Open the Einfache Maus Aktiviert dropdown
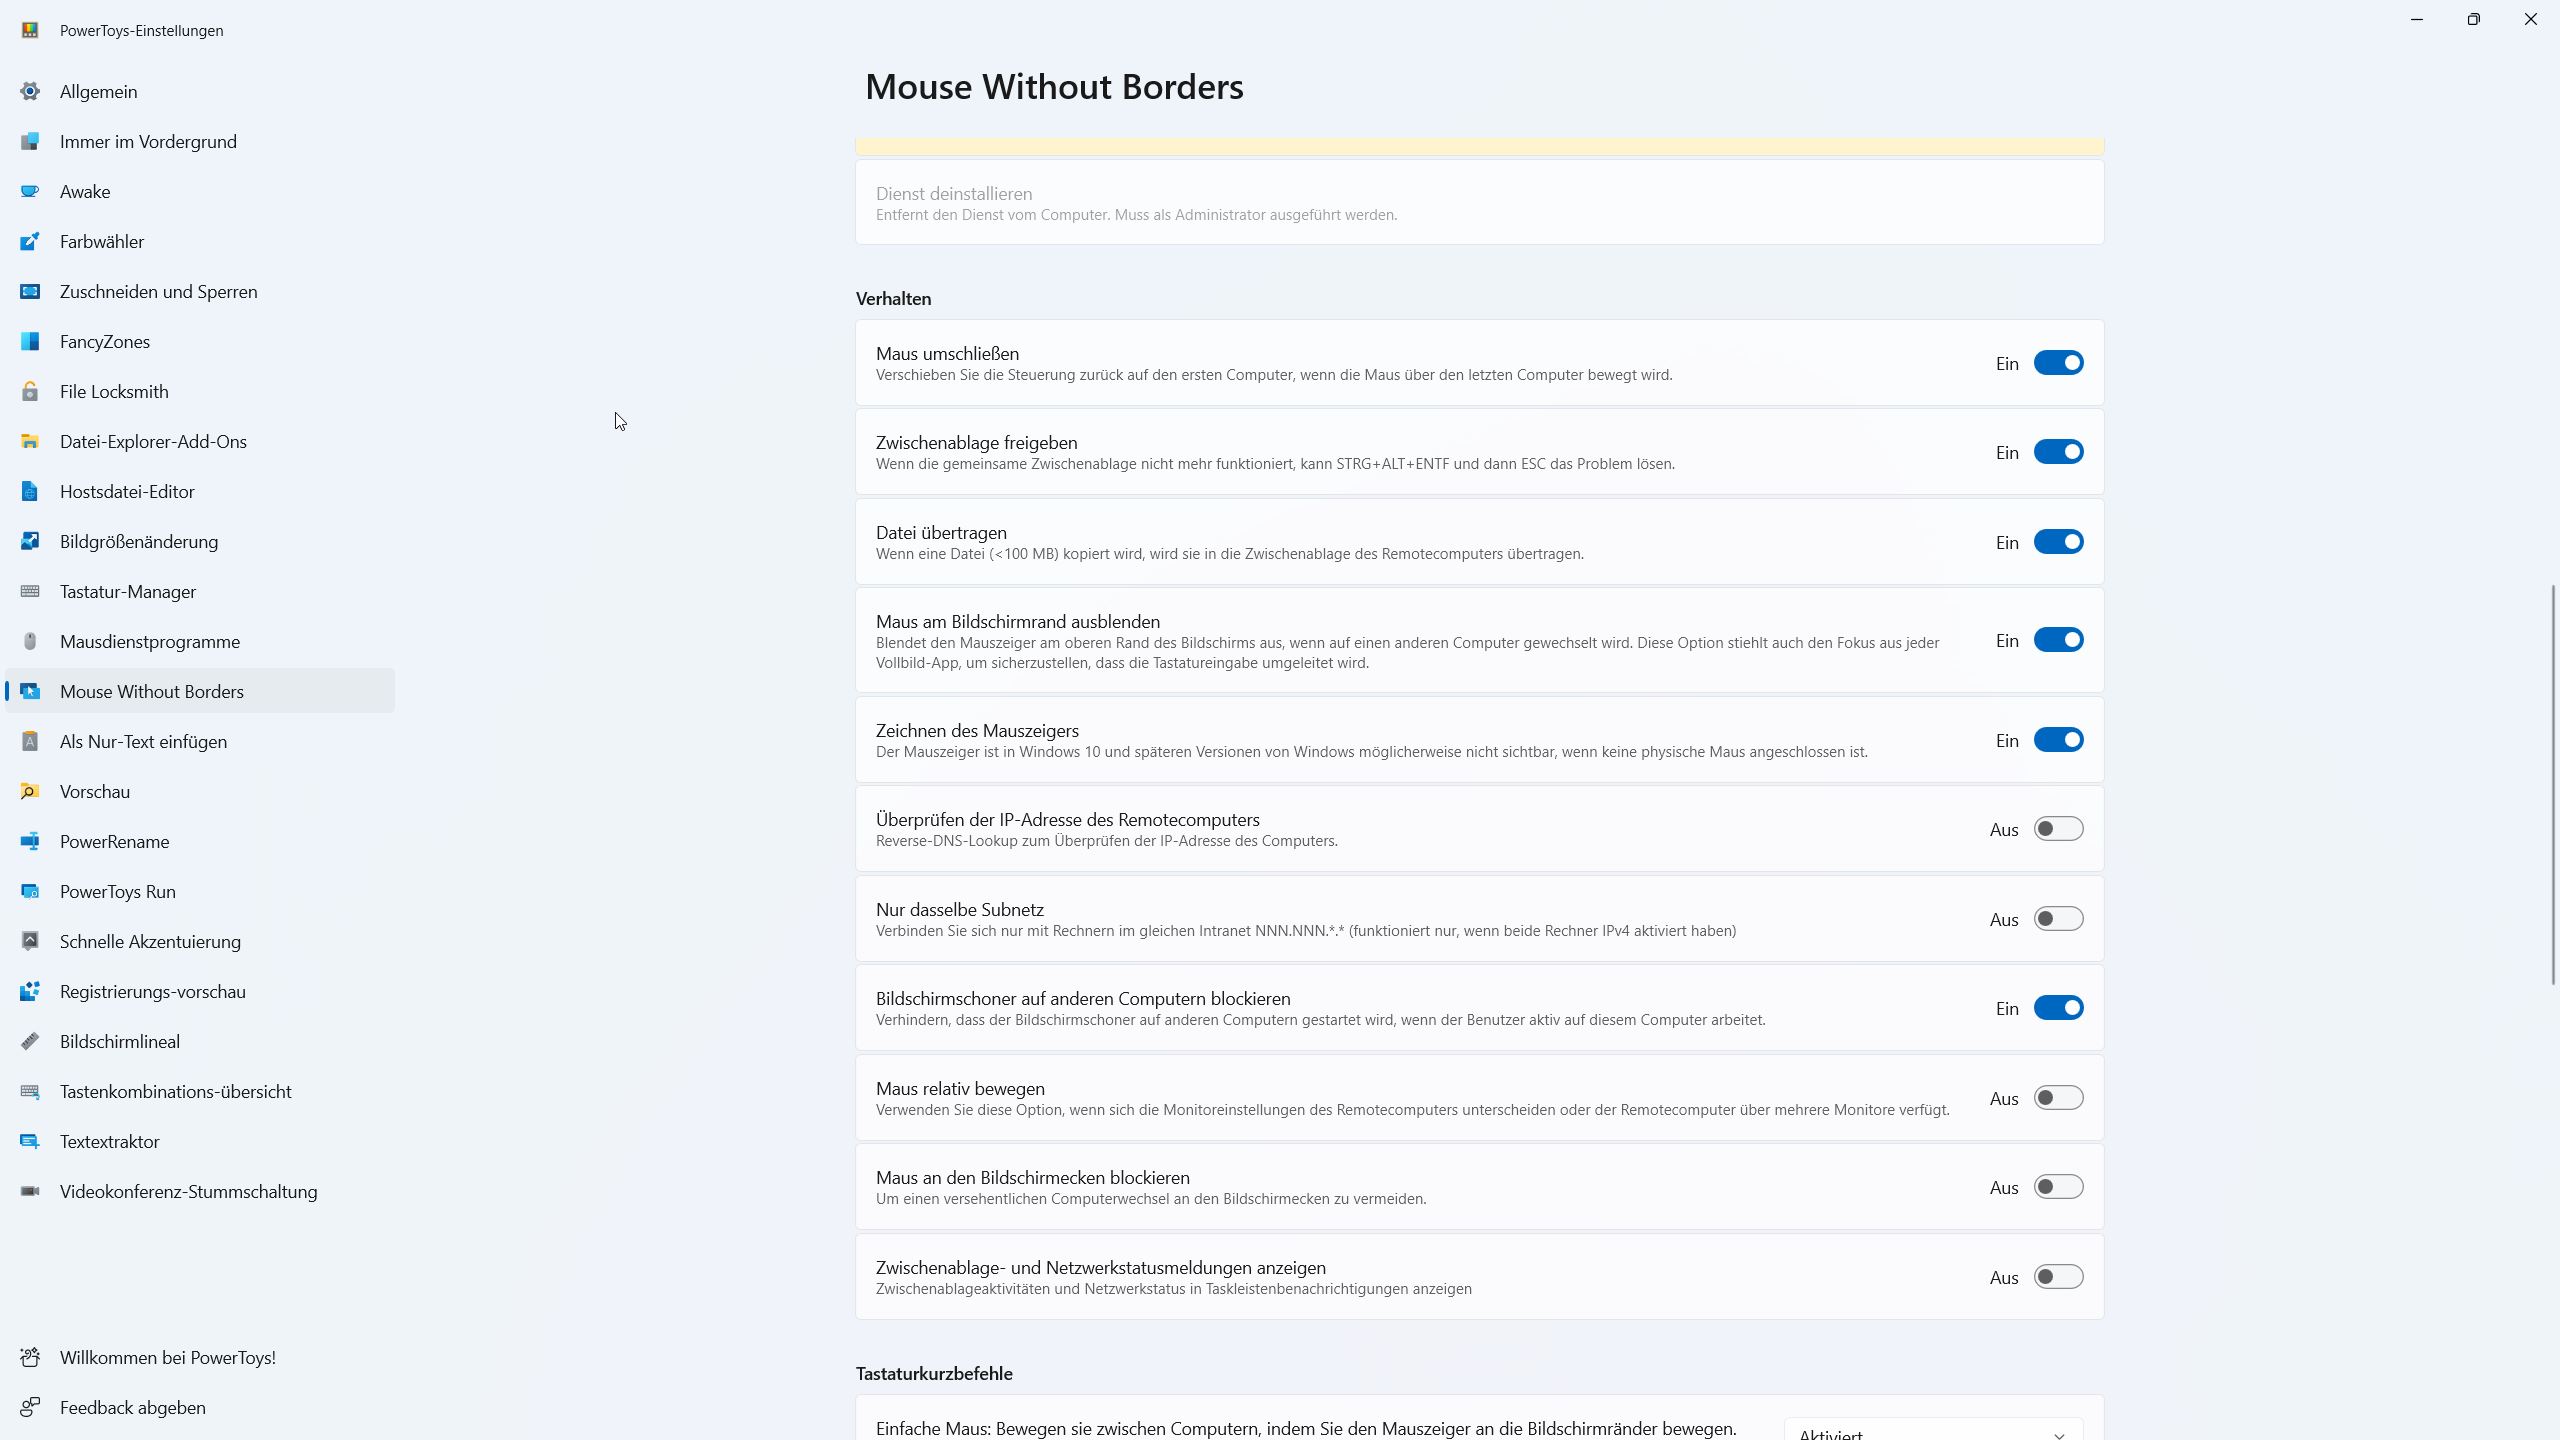 click(1932, 1432)
